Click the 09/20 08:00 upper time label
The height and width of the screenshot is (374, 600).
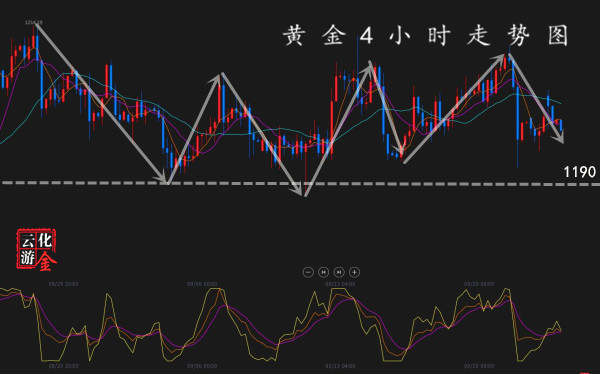479,284
